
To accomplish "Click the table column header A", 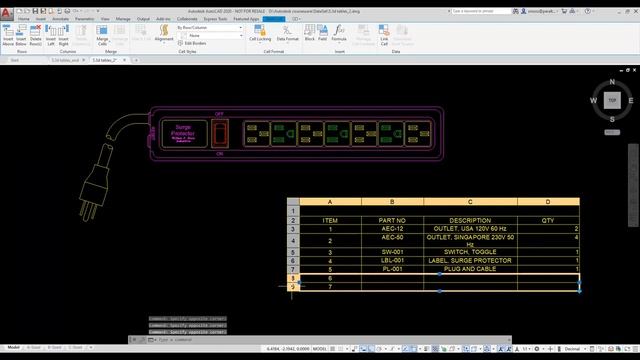I will pyautogui.click(x=330, y=202).
